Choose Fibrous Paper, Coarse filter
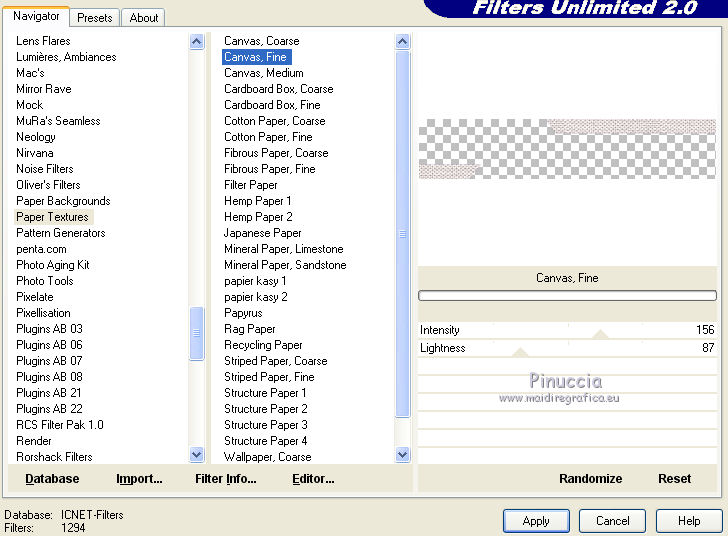This screenshot has width=728, height=536. point(276,153)
